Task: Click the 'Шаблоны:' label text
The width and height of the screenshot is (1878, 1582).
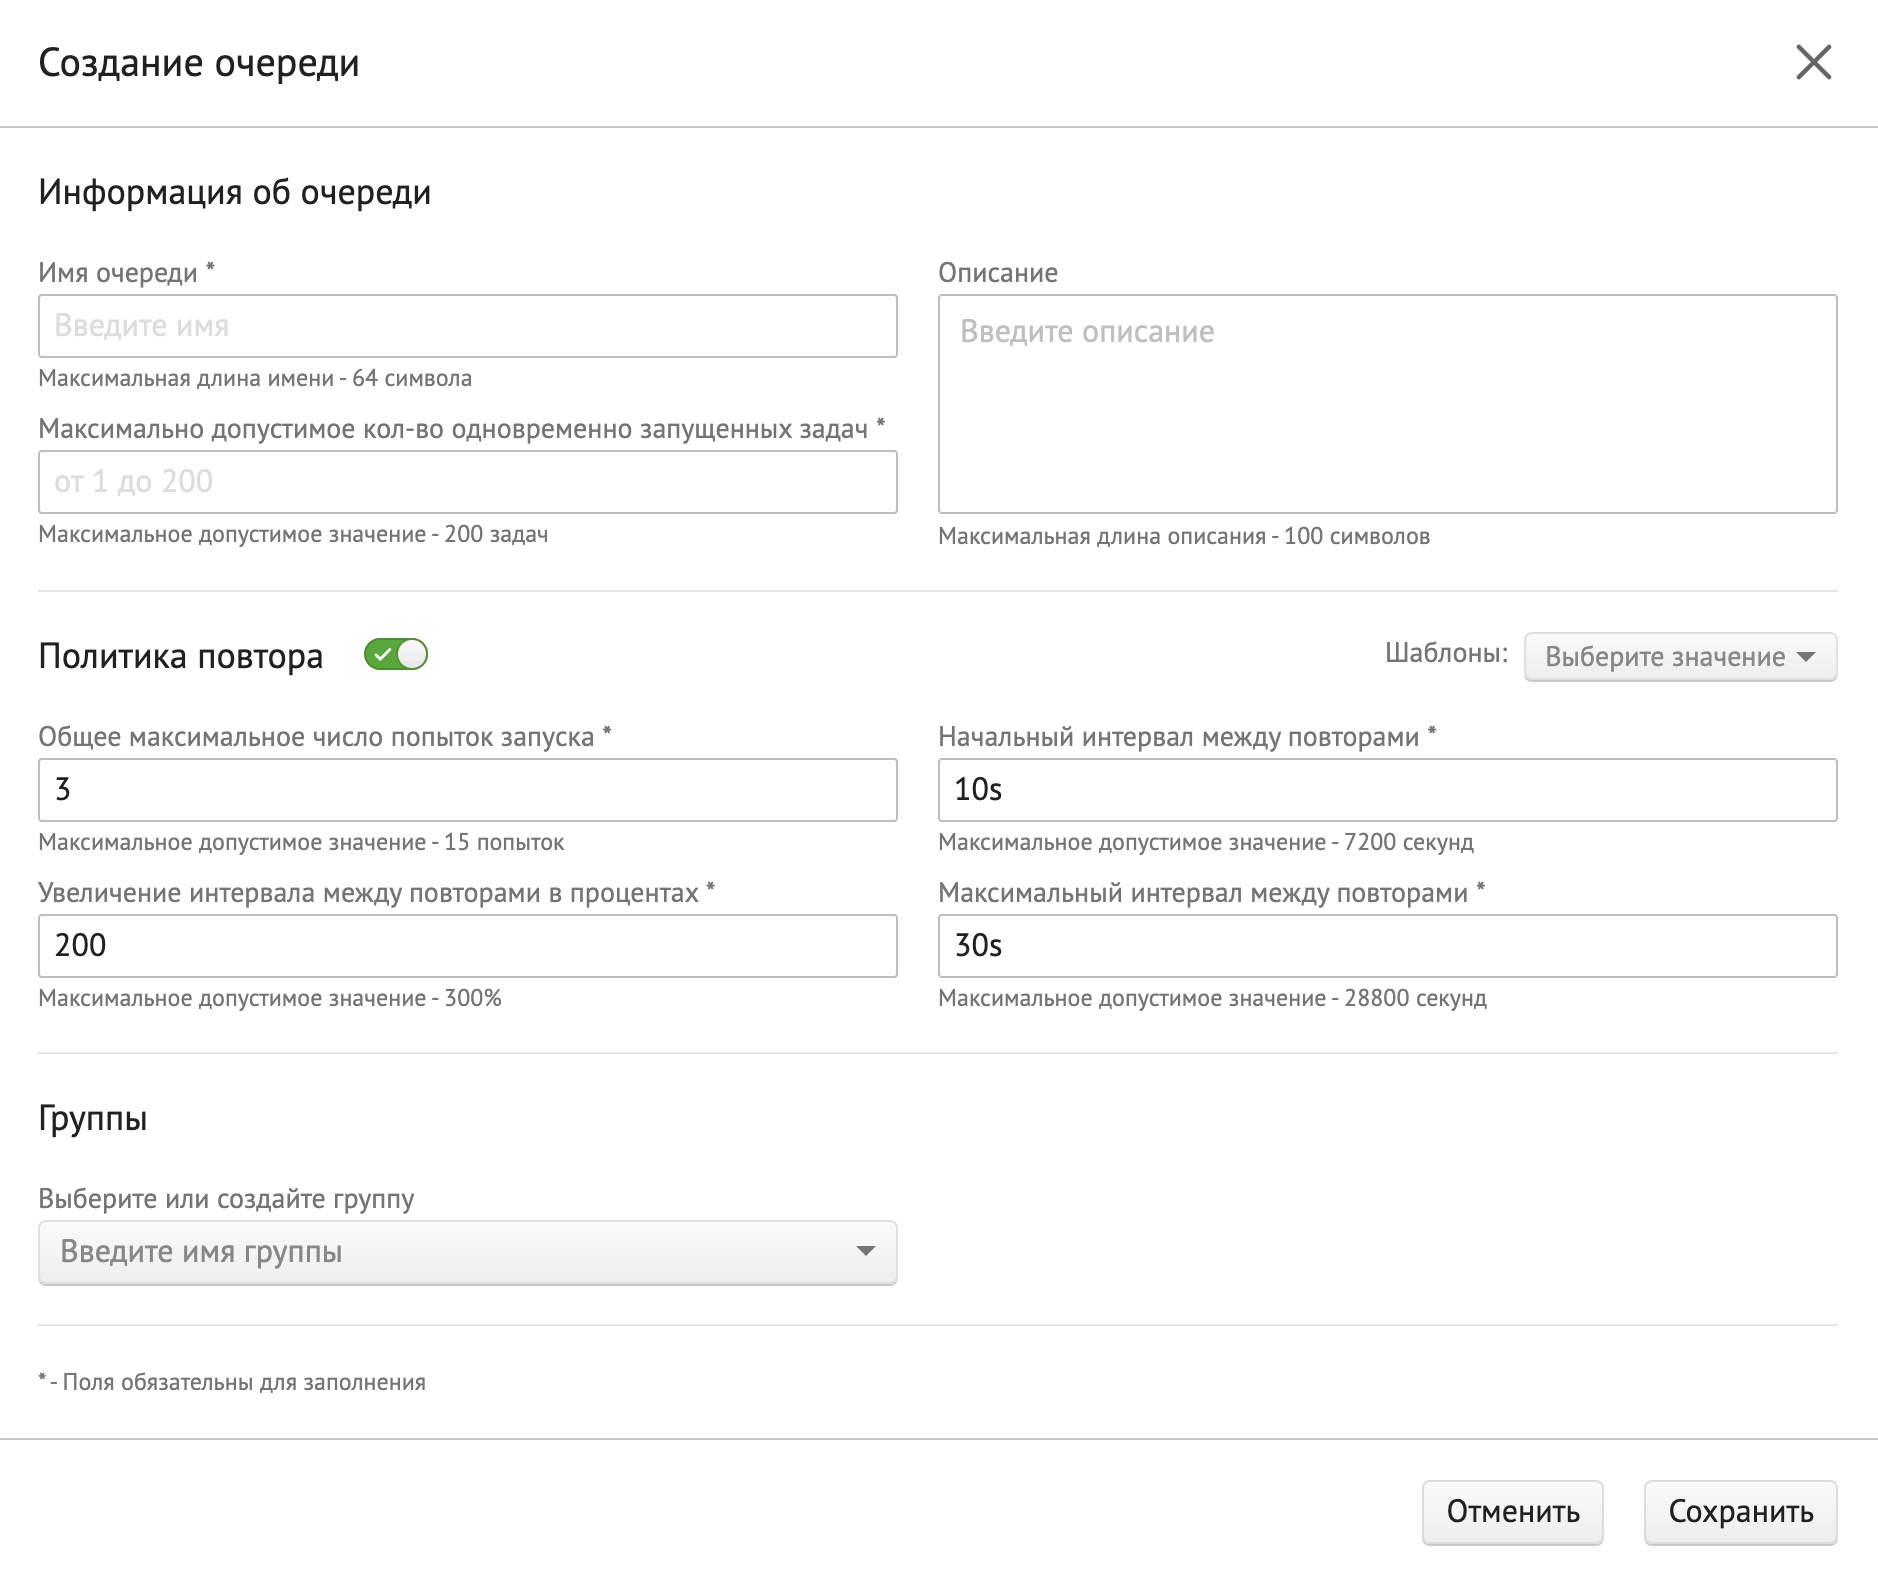Action: [1446, 654]
